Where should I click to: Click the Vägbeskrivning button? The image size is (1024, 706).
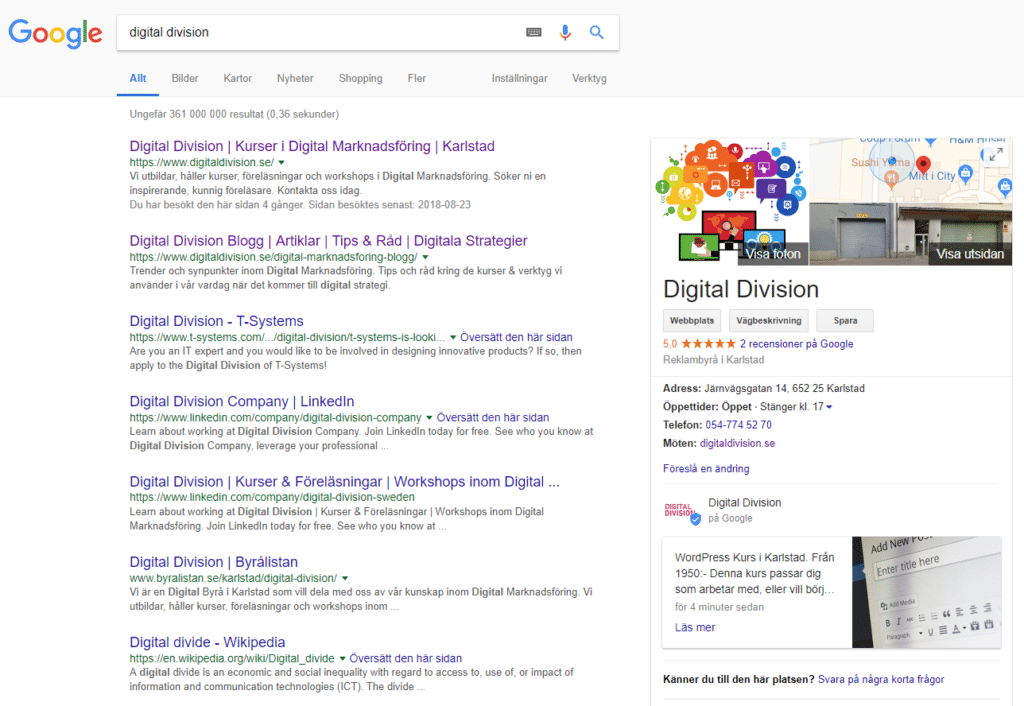coord(769,321)
